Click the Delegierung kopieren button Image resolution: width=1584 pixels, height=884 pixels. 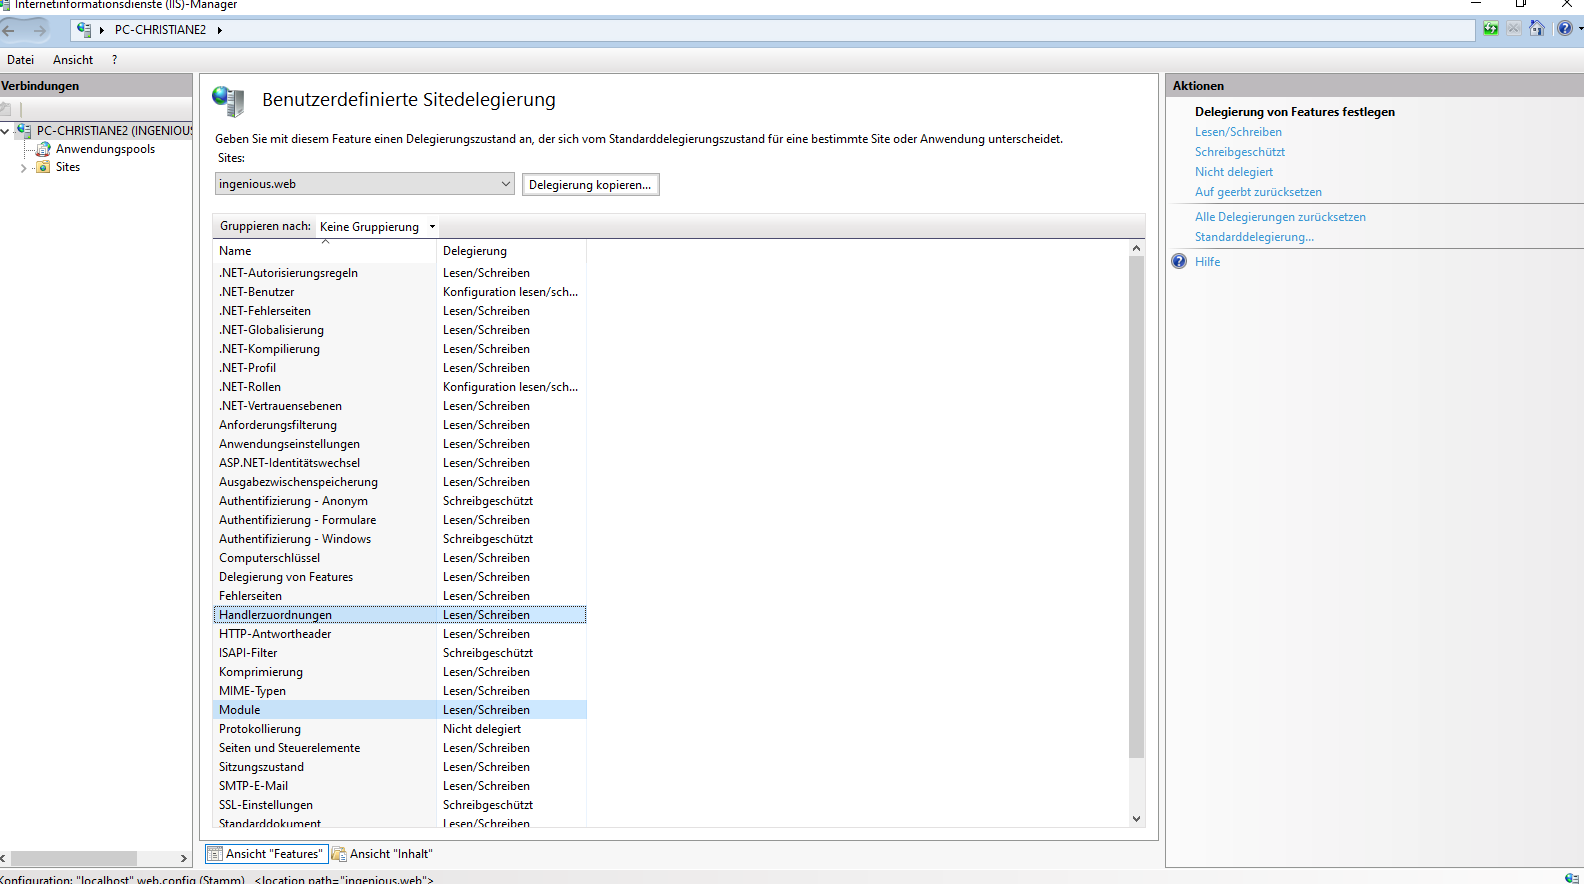point(590,185)
